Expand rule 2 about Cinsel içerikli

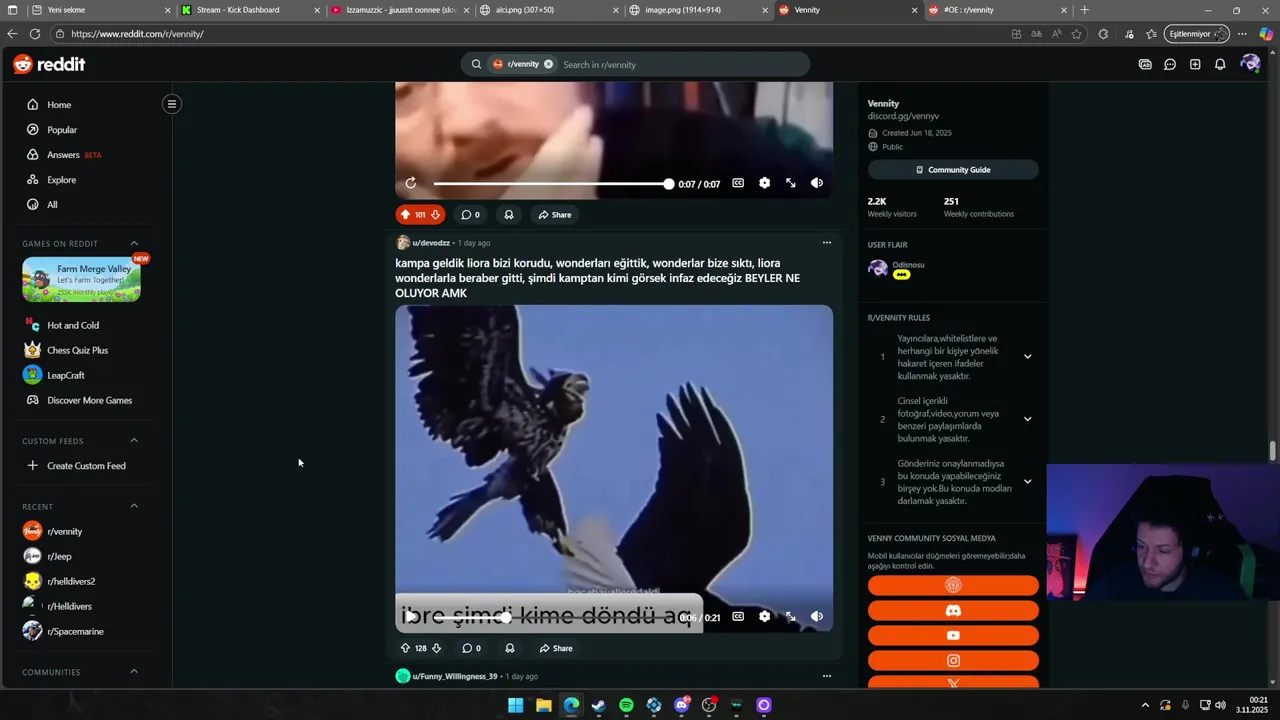coord(1027,419)
